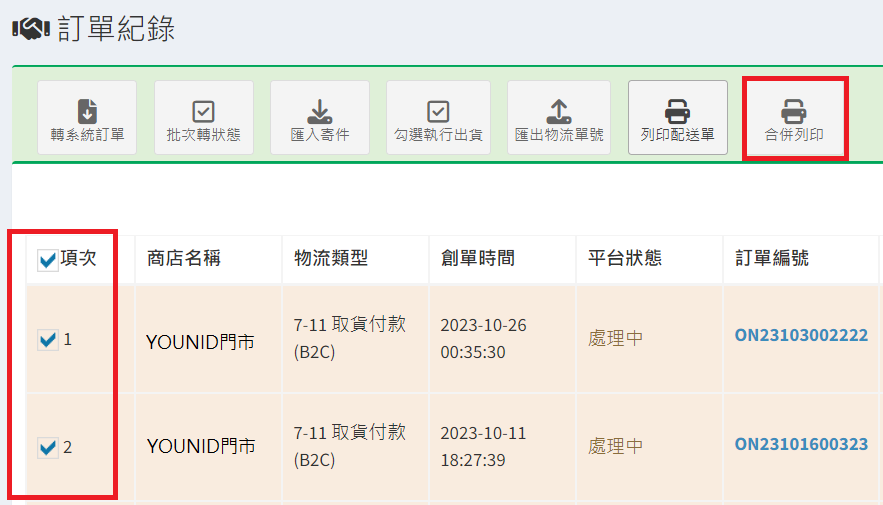
Task: Click the 匯入寄件 import arrow icon
Action: pos(319,110)
